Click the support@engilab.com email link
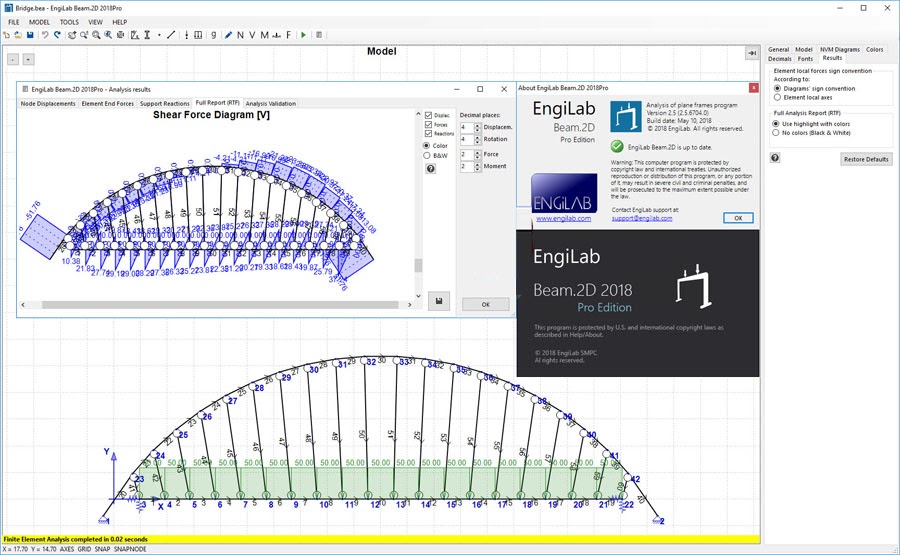900x555 pixels. click(642, 219)
